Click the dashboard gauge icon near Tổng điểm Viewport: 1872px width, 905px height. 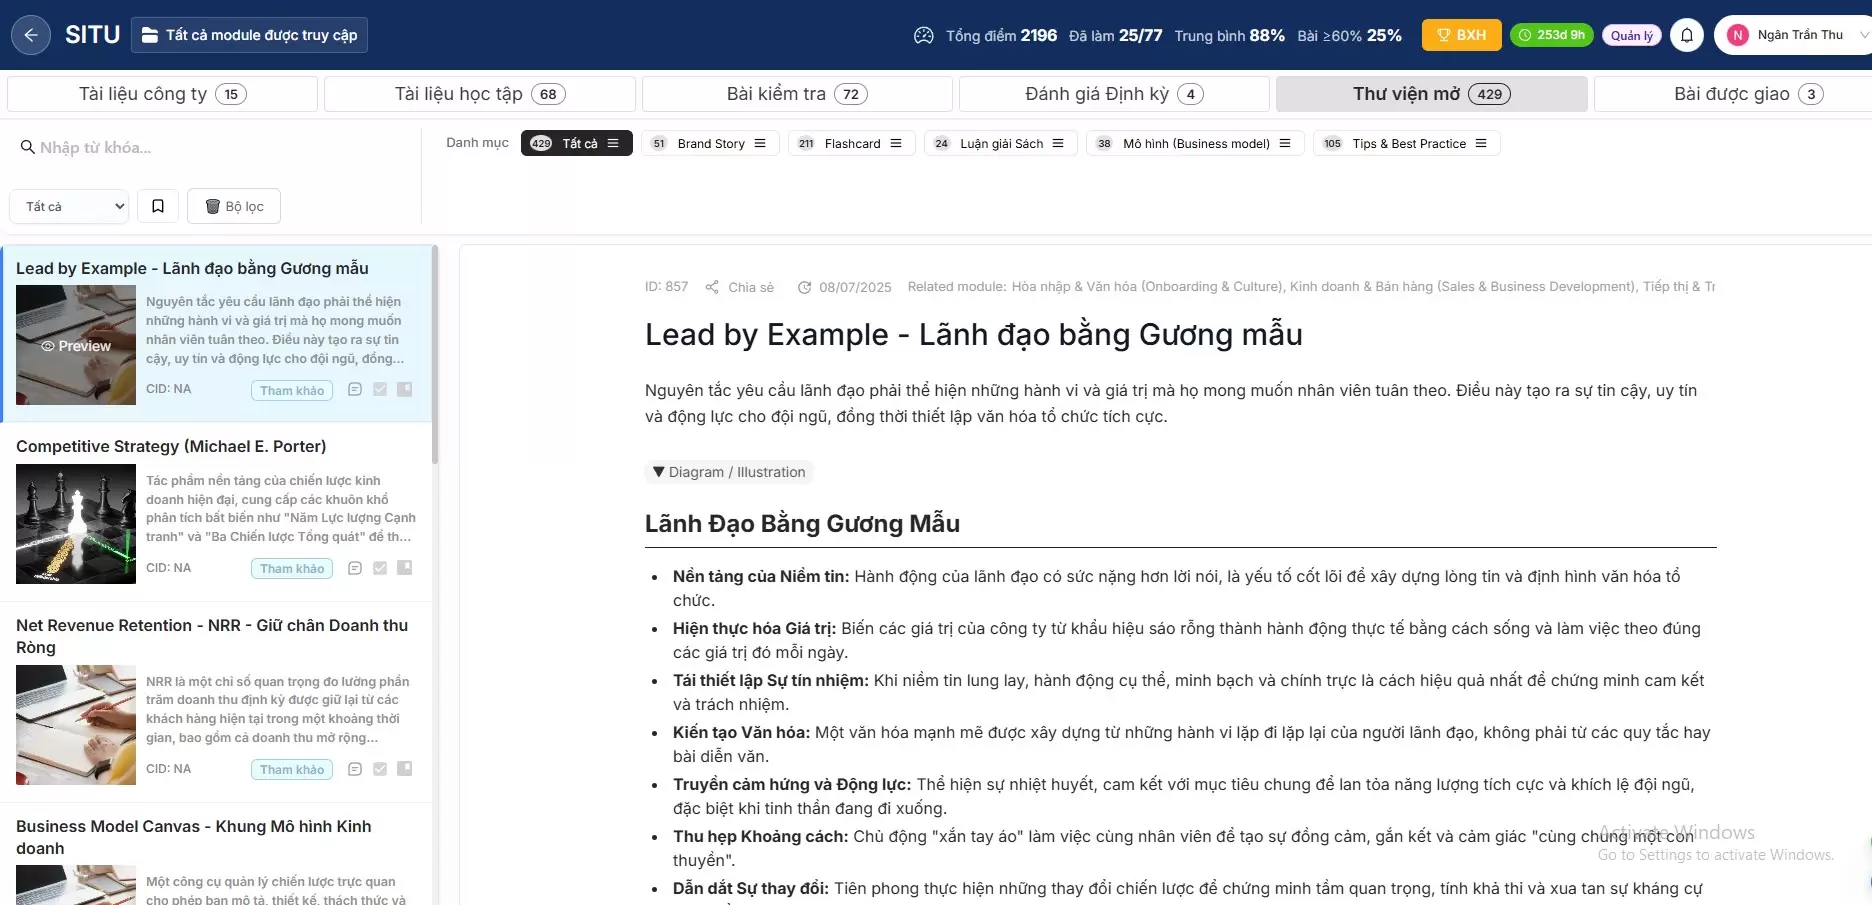coord(924,35)
